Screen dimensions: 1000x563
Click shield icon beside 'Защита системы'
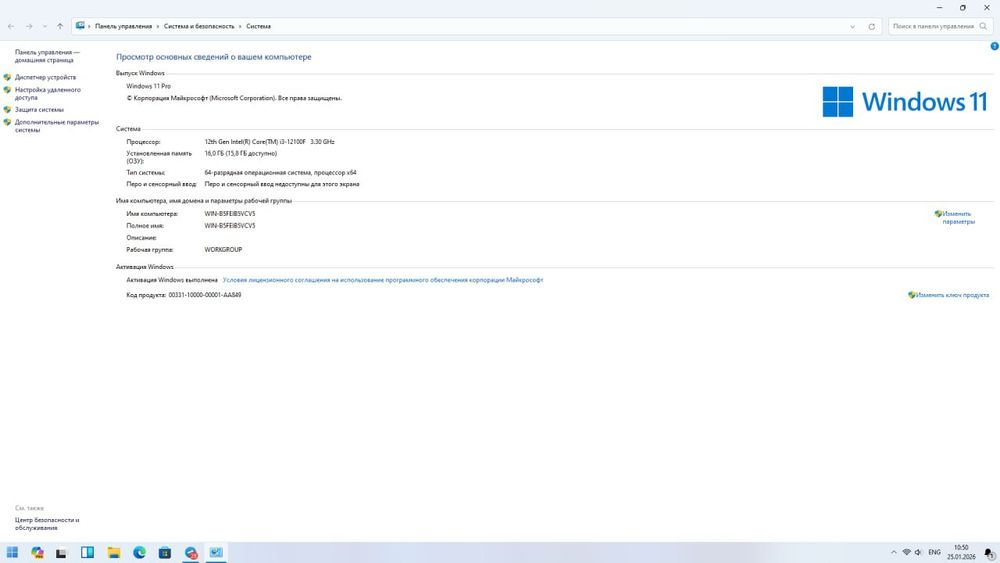(8, 110)
